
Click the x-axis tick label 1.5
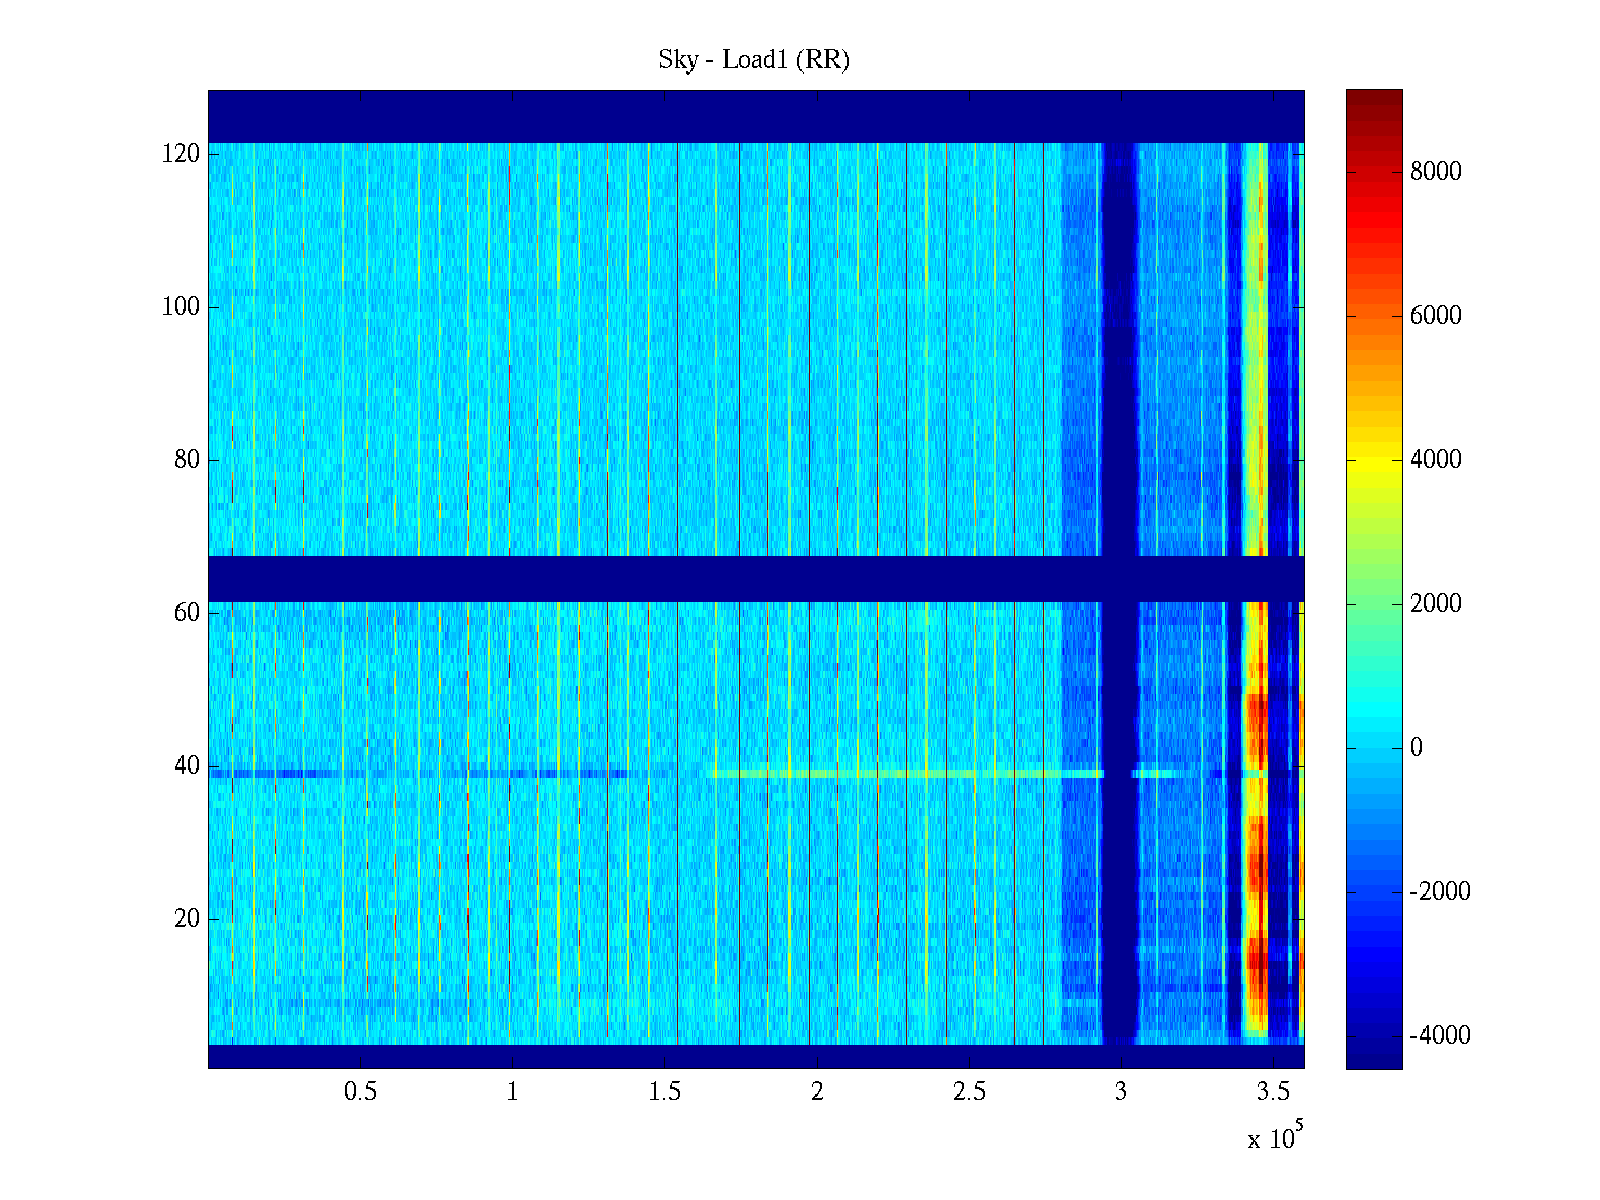click(x=664, y=1092)
